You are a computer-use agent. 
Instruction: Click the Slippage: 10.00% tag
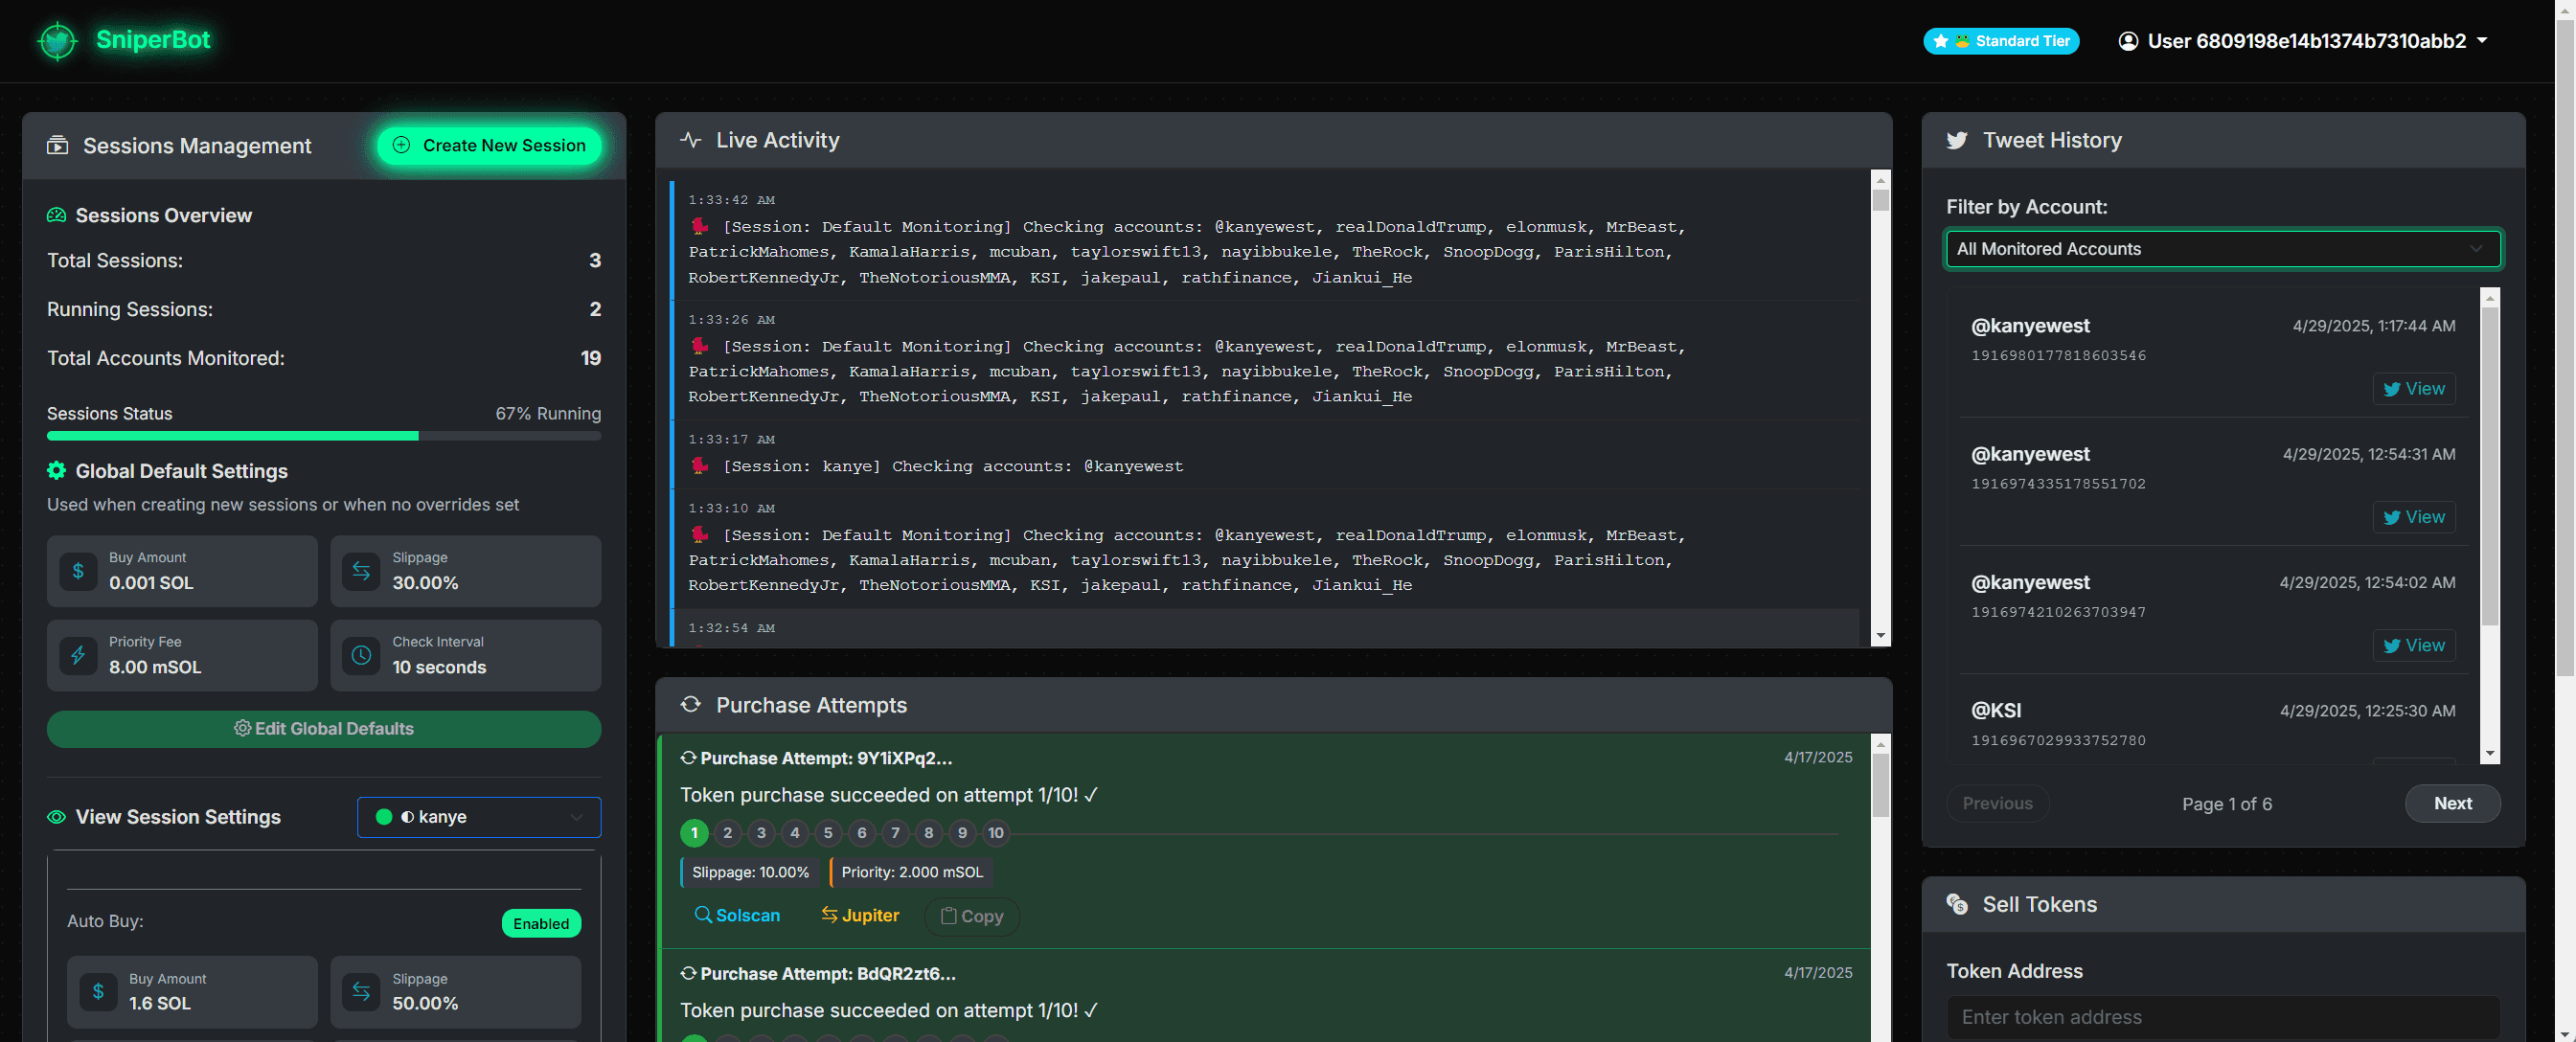749,873
